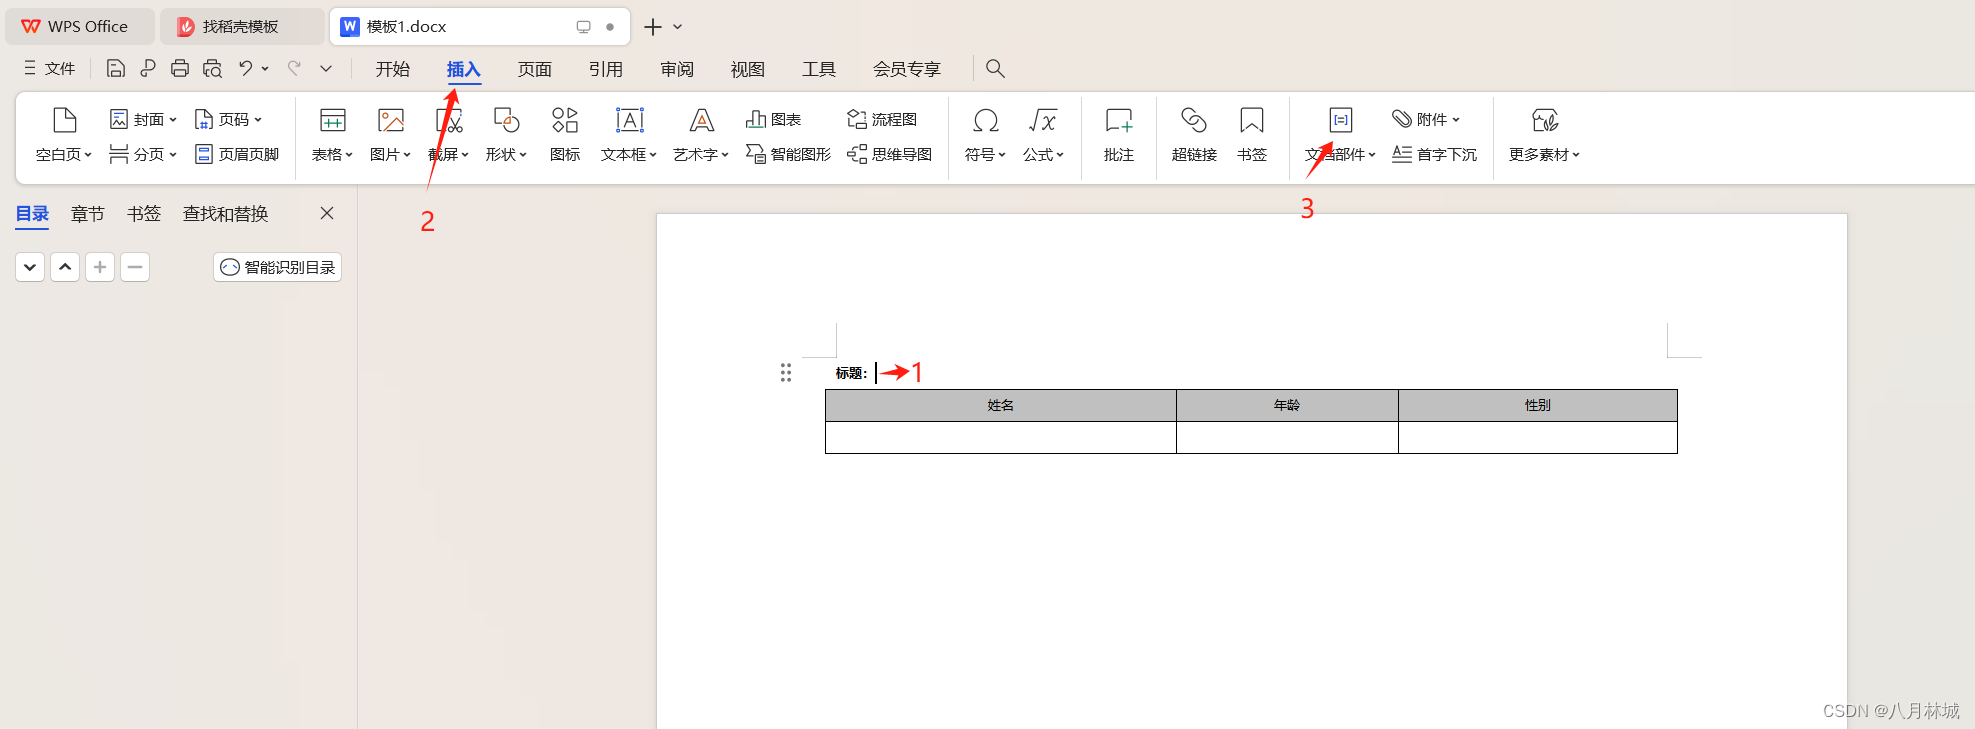Open the 文件 file menu

point(50,68)
